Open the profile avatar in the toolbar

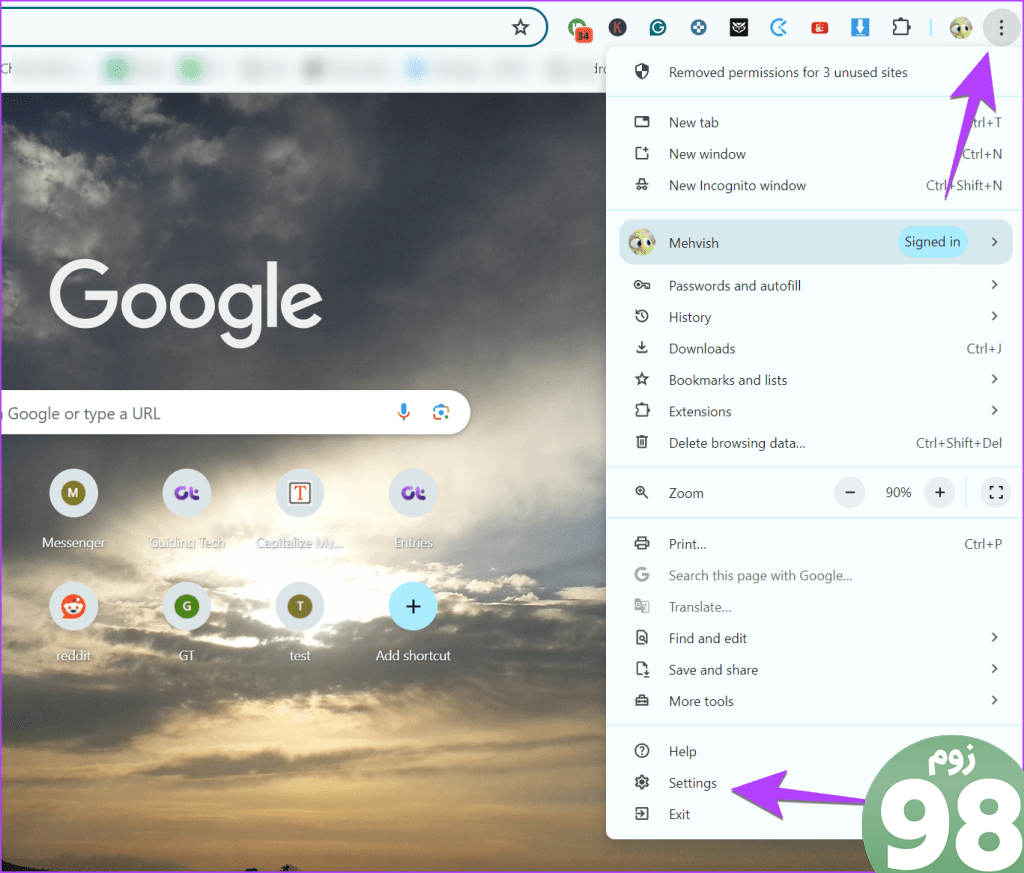click(961, 27)
